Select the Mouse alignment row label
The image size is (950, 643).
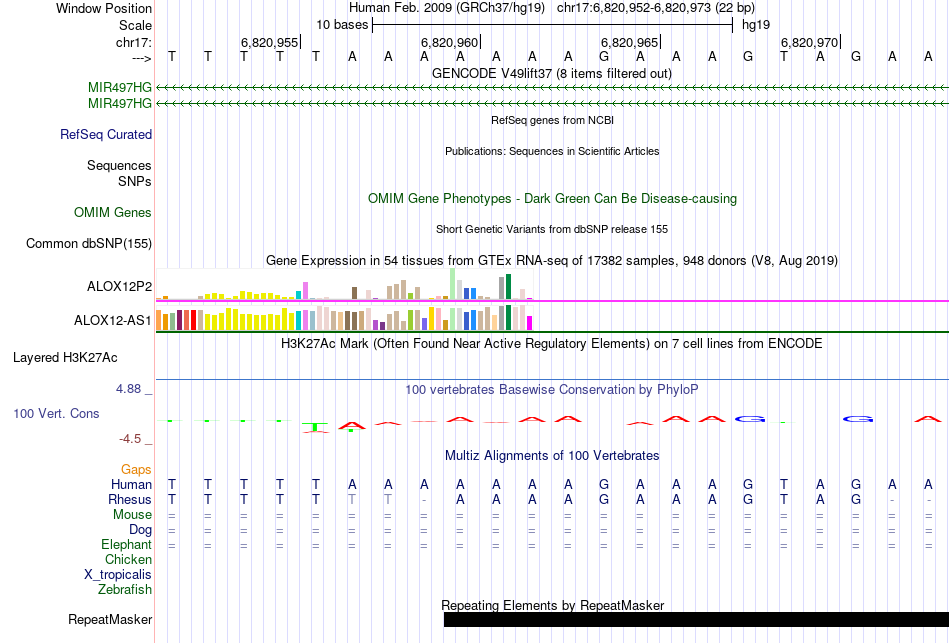click(133, 515)
